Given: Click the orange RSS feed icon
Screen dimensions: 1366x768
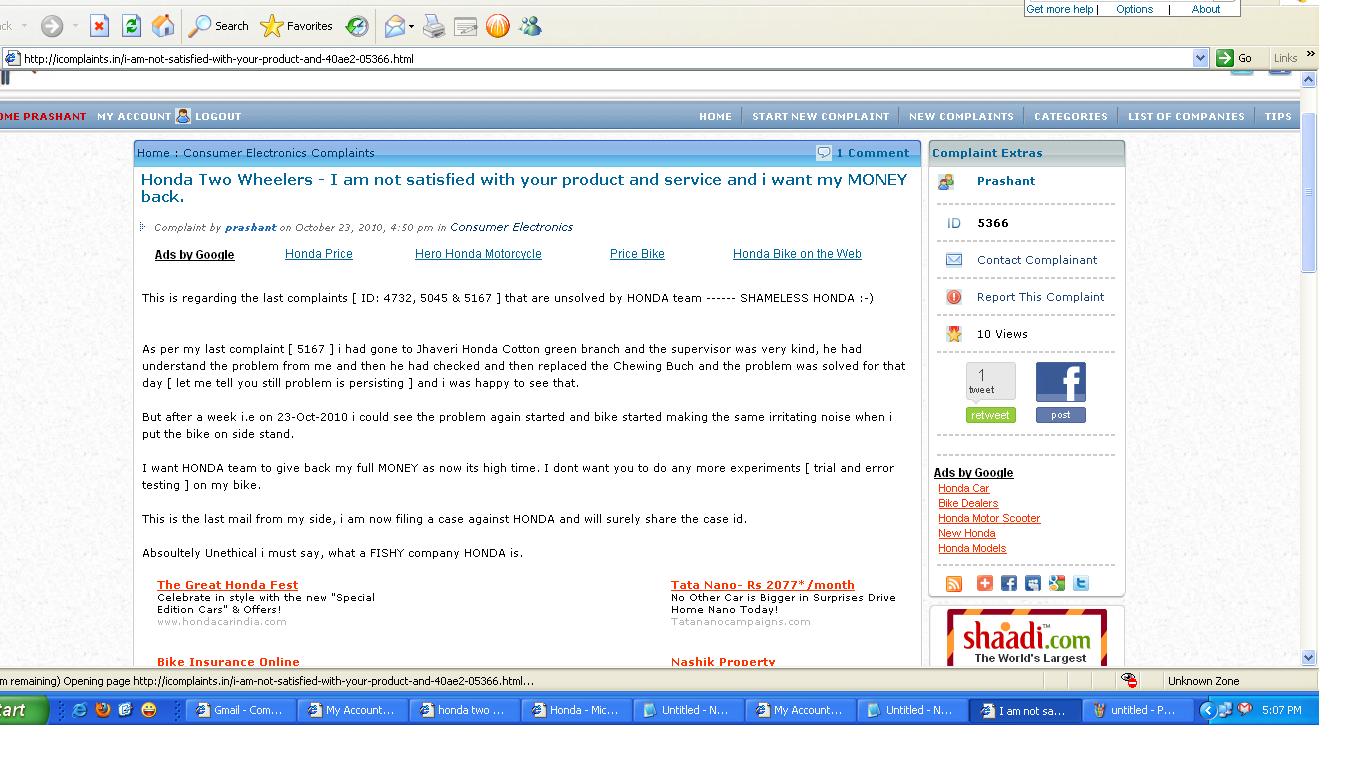Looking at the screenshot, I should (954, 583).
